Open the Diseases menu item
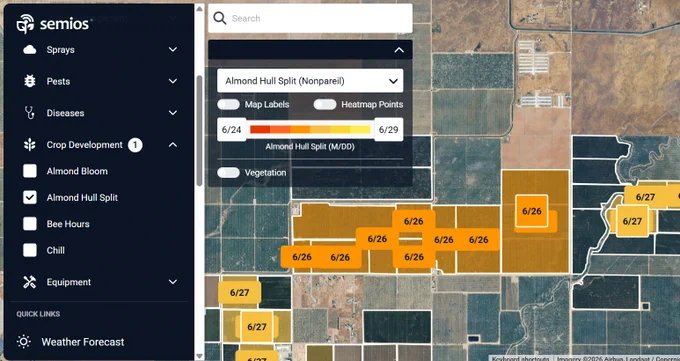This screenshot has width=680, height=361. (65, 113)
